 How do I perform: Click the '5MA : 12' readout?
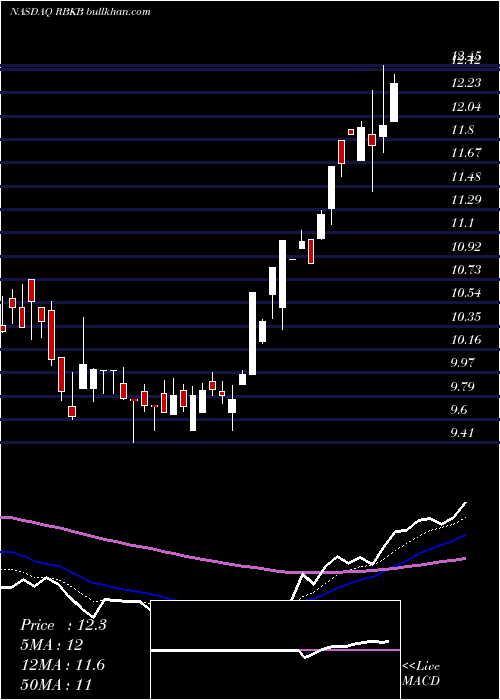(51, 645)
